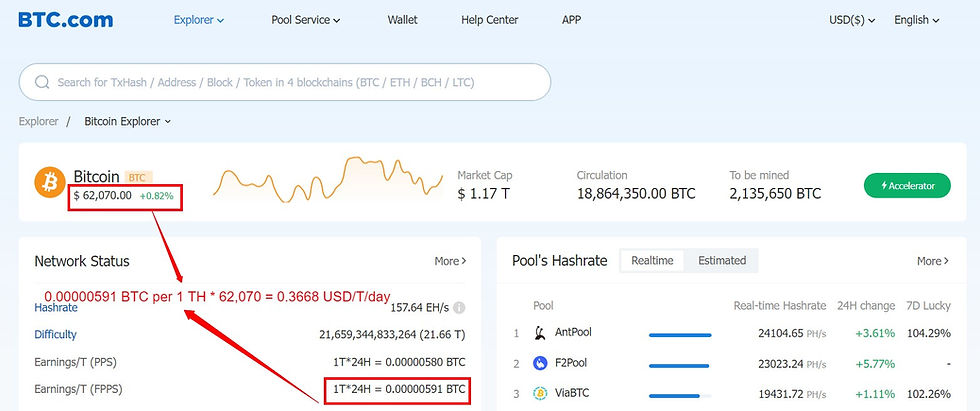980x411 pixels.
Task: Click the Bitcoin price sparkline chart
Action: coord(328,179)
